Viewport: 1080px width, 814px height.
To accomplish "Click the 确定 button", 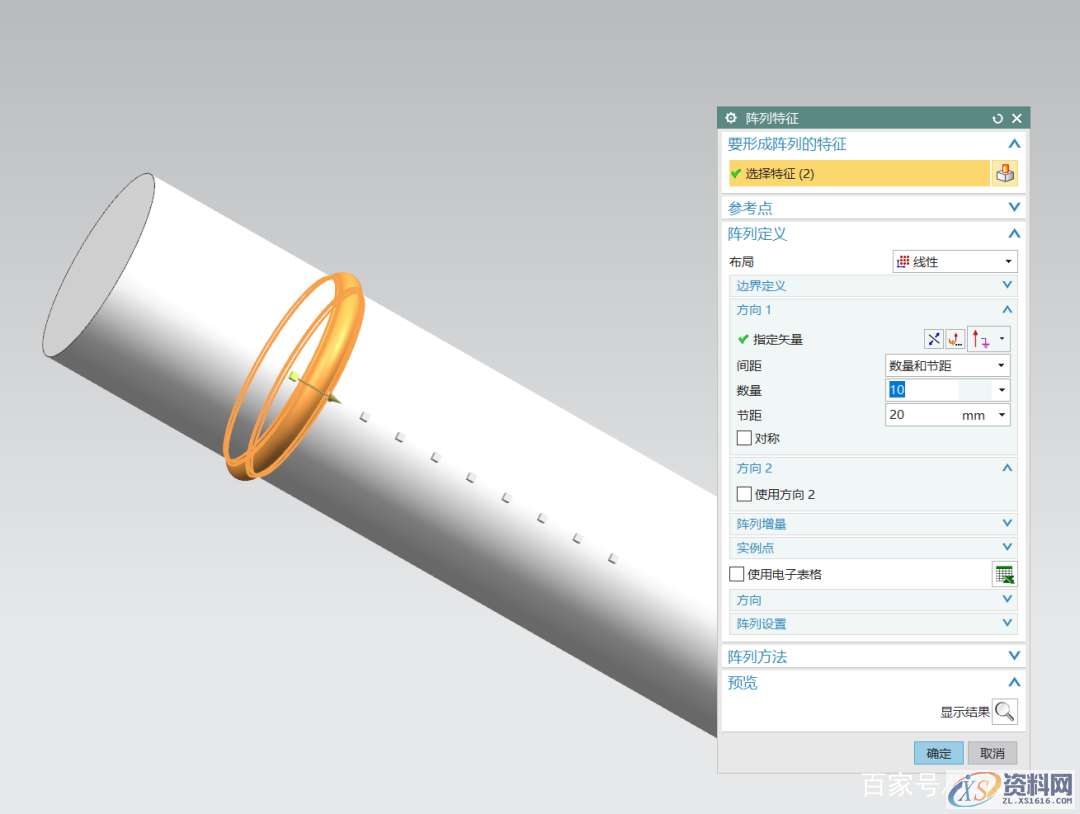I will 938,754.
